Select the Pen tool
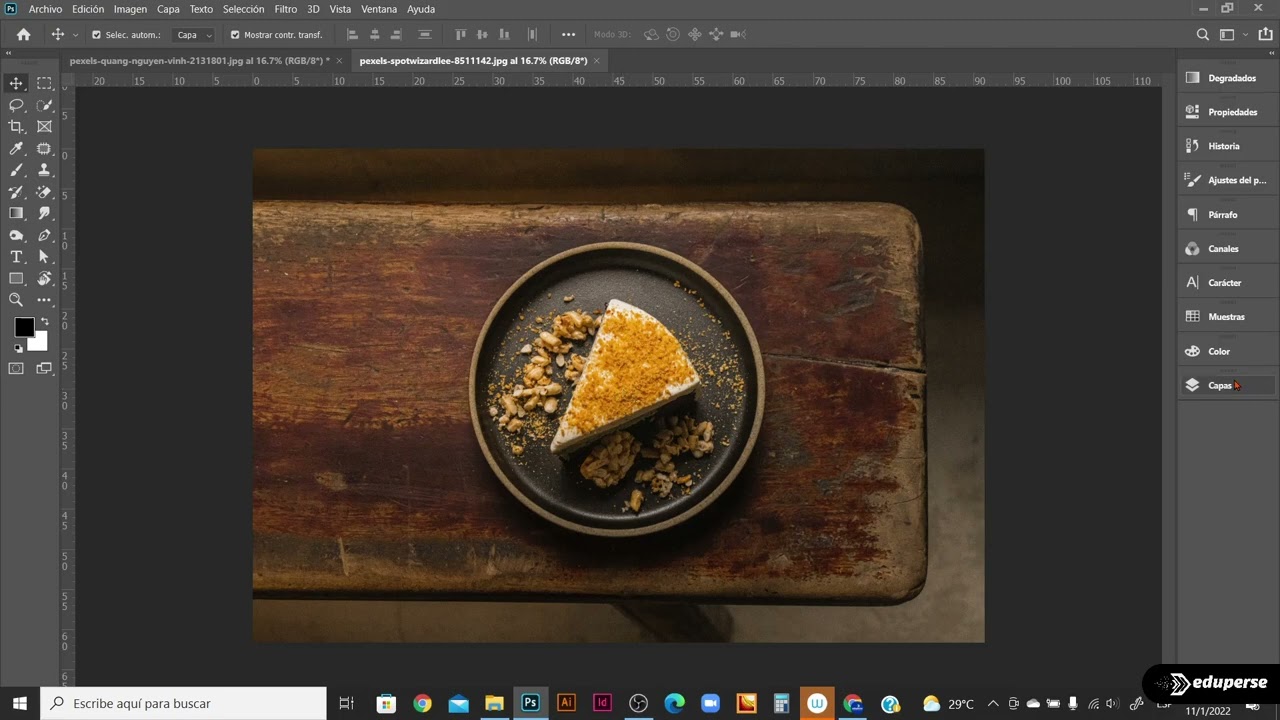This screenshot has height=720, width=1280. coord(44,236)
